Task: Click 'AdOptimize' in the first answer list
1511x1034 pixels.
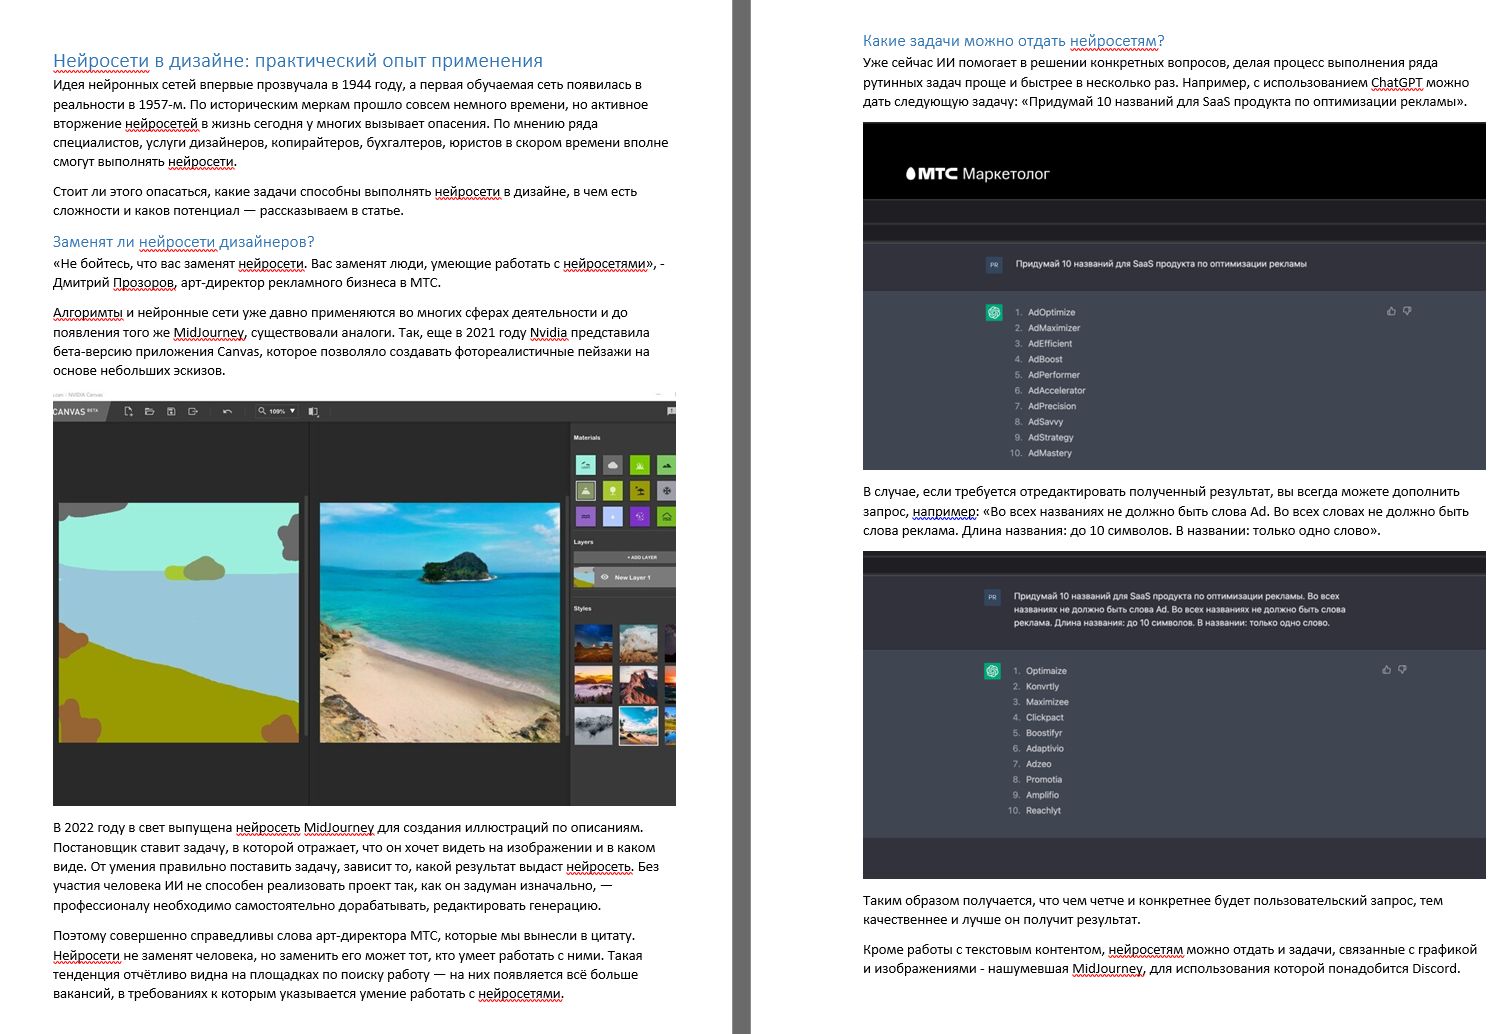Action: click(1051, 312)
